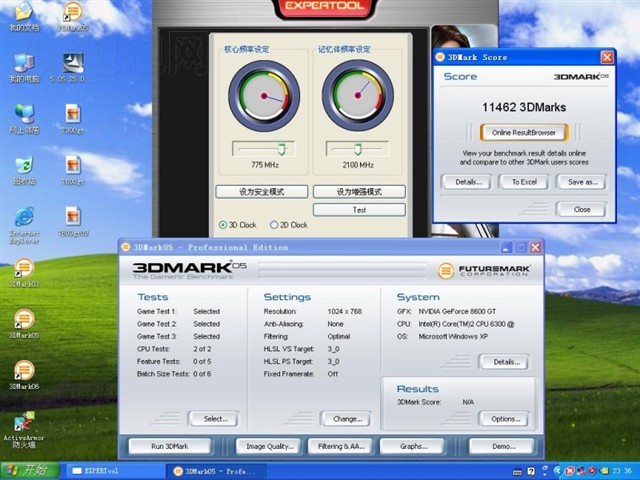Image resolution: width=640 pixels, height=480 pixels.
Task: Click the Close button in the Score dialog
Action: [x=582, y=209]
